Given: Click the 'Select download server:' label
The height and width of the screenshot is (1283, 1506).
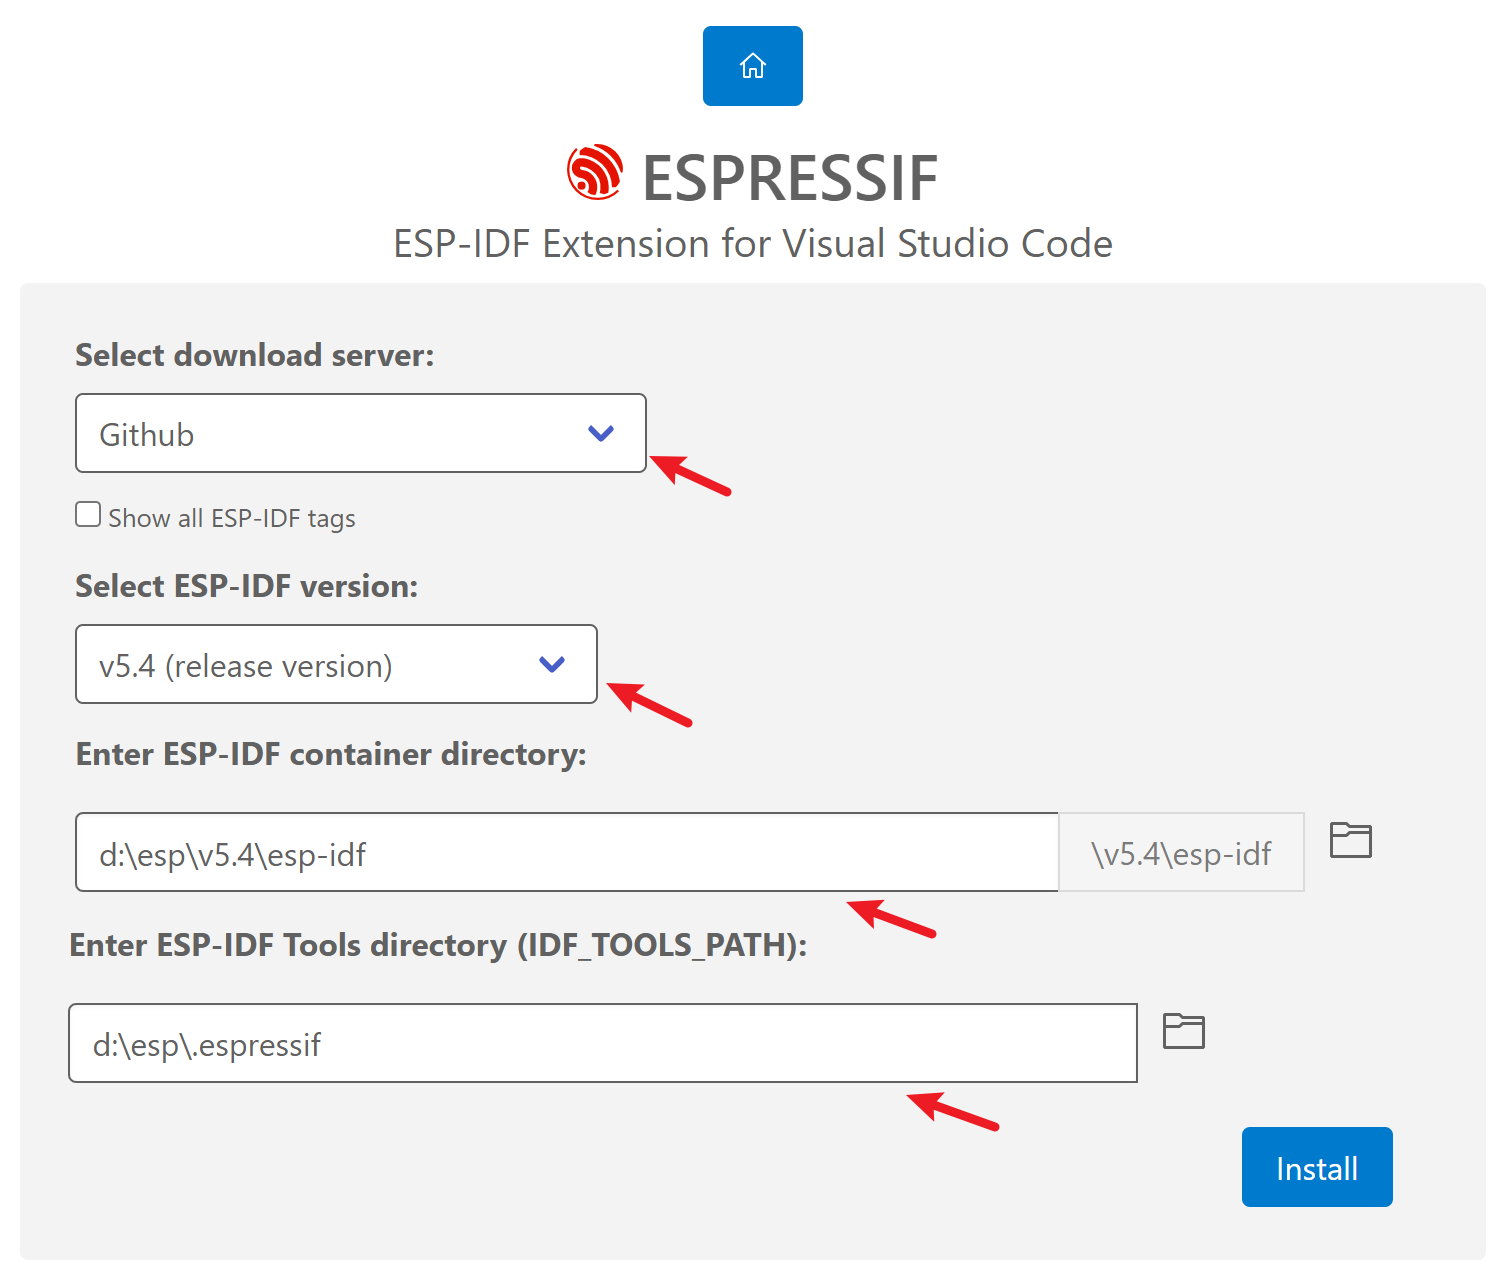Looking at the screenshot, I should pos(255,355).
